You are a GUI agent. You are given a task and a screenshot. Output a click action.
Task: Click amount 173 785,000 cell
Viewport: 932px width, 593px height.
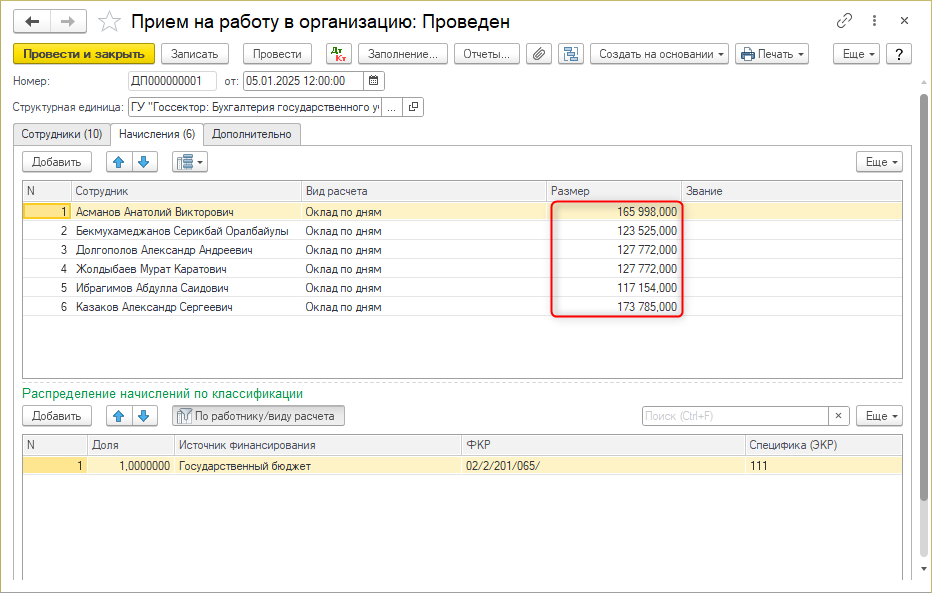tap(613, 307)
